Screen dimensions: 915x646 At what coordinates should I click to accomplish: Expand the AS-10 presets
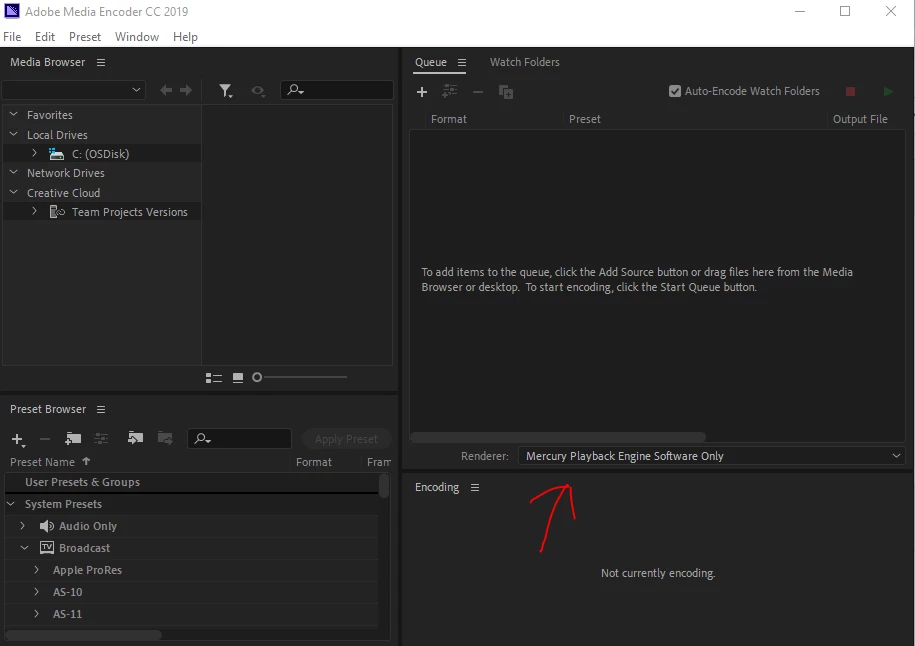36,592
